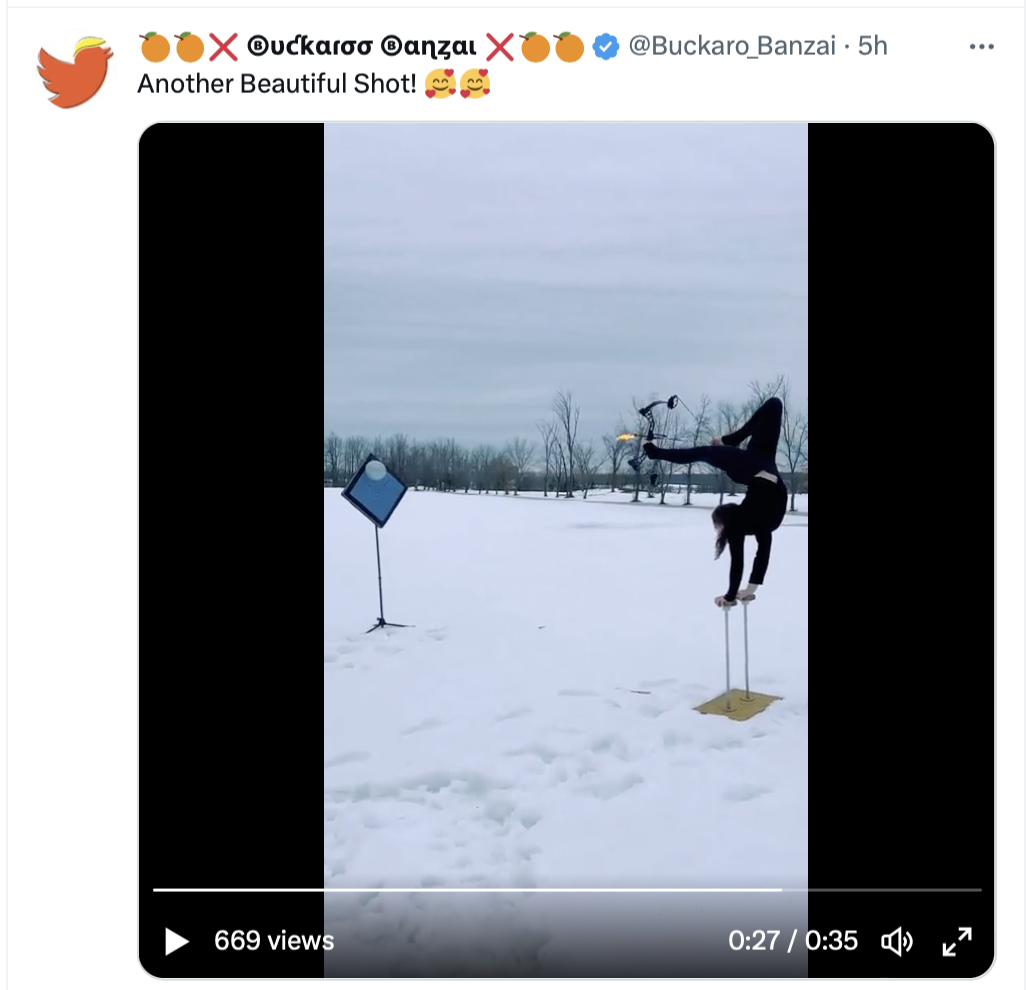The width and height of the screenshot is (1026, 990).
Task: Mute the video with the speaker icon
Action: 896,941
